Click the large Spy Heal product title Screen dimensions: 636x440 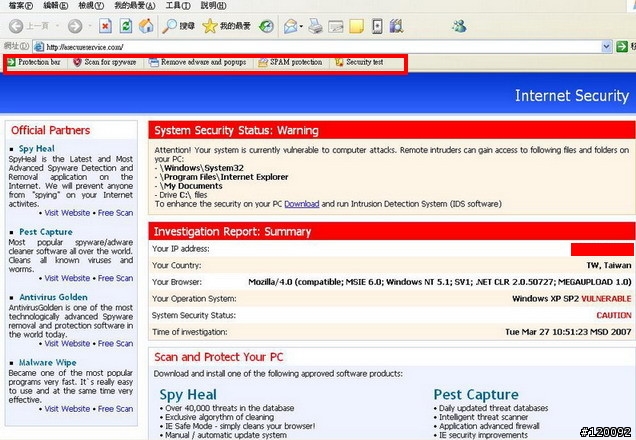tap(188, 395)
